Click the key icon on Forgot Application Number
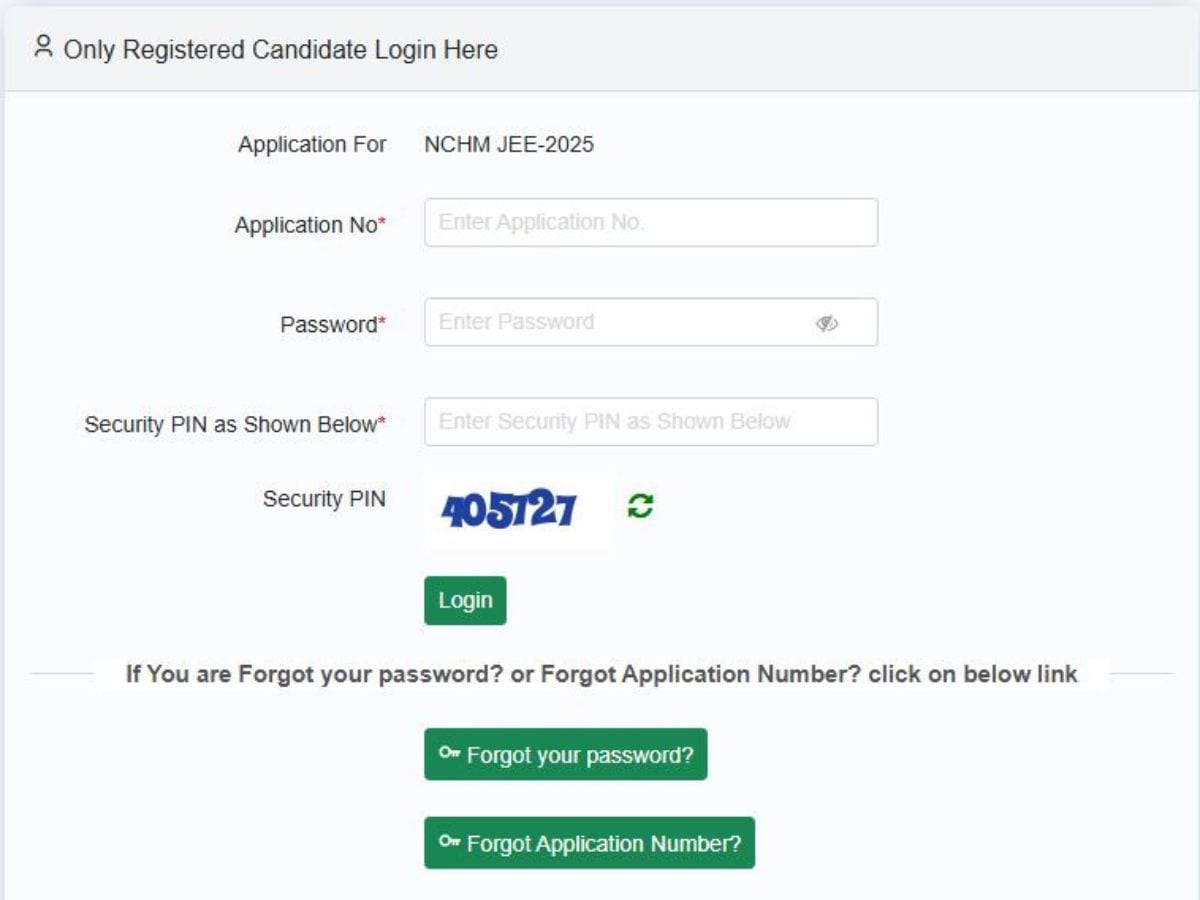This screenshot has height=900, width=1200. pos(449,843)
